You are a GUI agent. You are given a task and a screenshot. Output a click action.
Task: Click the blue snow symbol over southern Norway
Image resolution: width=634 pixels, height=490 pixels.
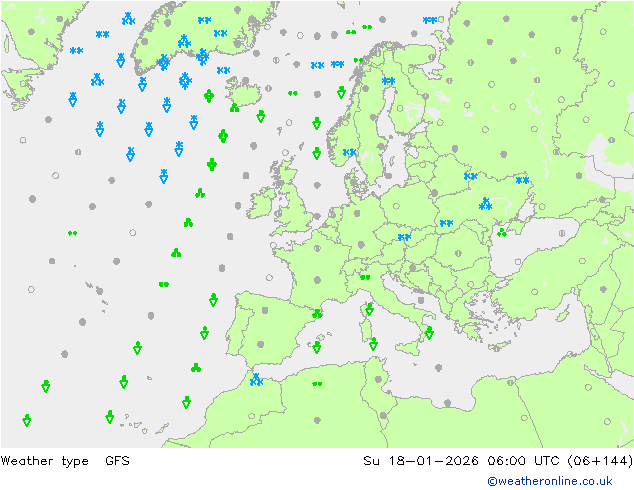[349, 152]
